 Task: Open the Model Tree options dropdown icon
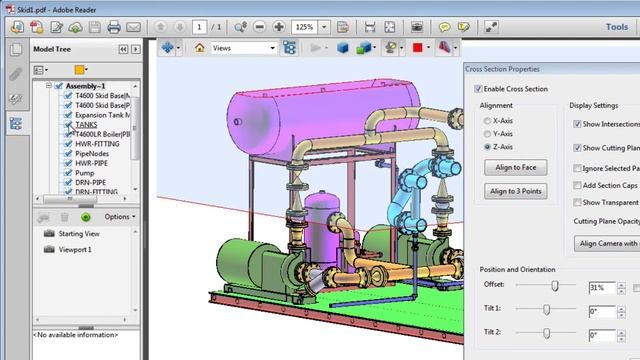point(40,70)
